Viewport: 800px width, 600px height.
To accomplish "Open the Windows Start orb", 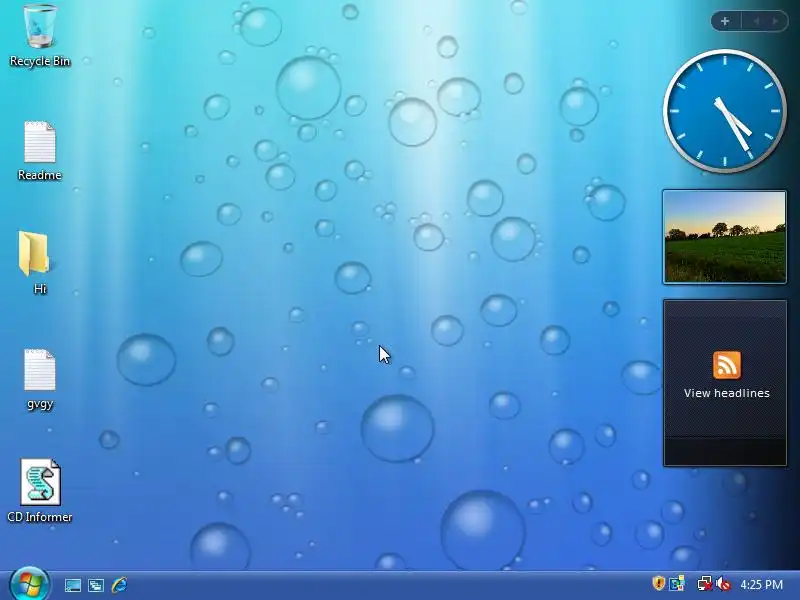I will [x=29, y=585].
